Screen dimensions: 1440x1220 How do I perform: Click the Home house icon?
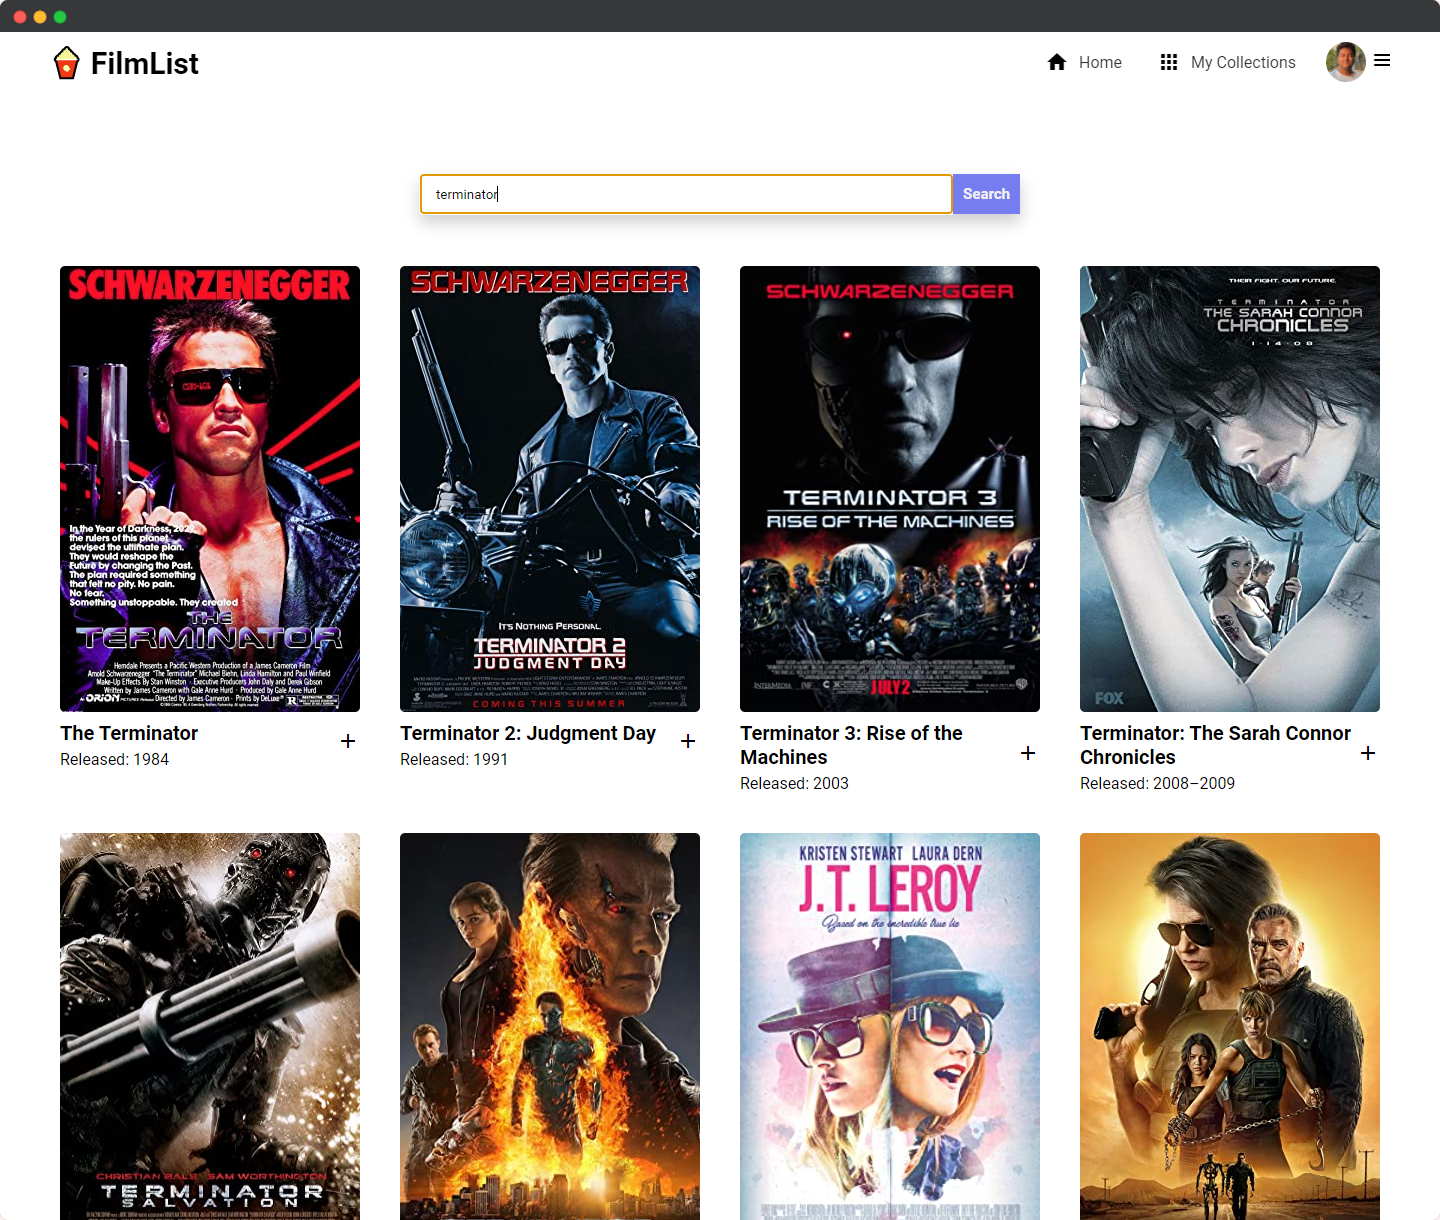point(1057,62)
